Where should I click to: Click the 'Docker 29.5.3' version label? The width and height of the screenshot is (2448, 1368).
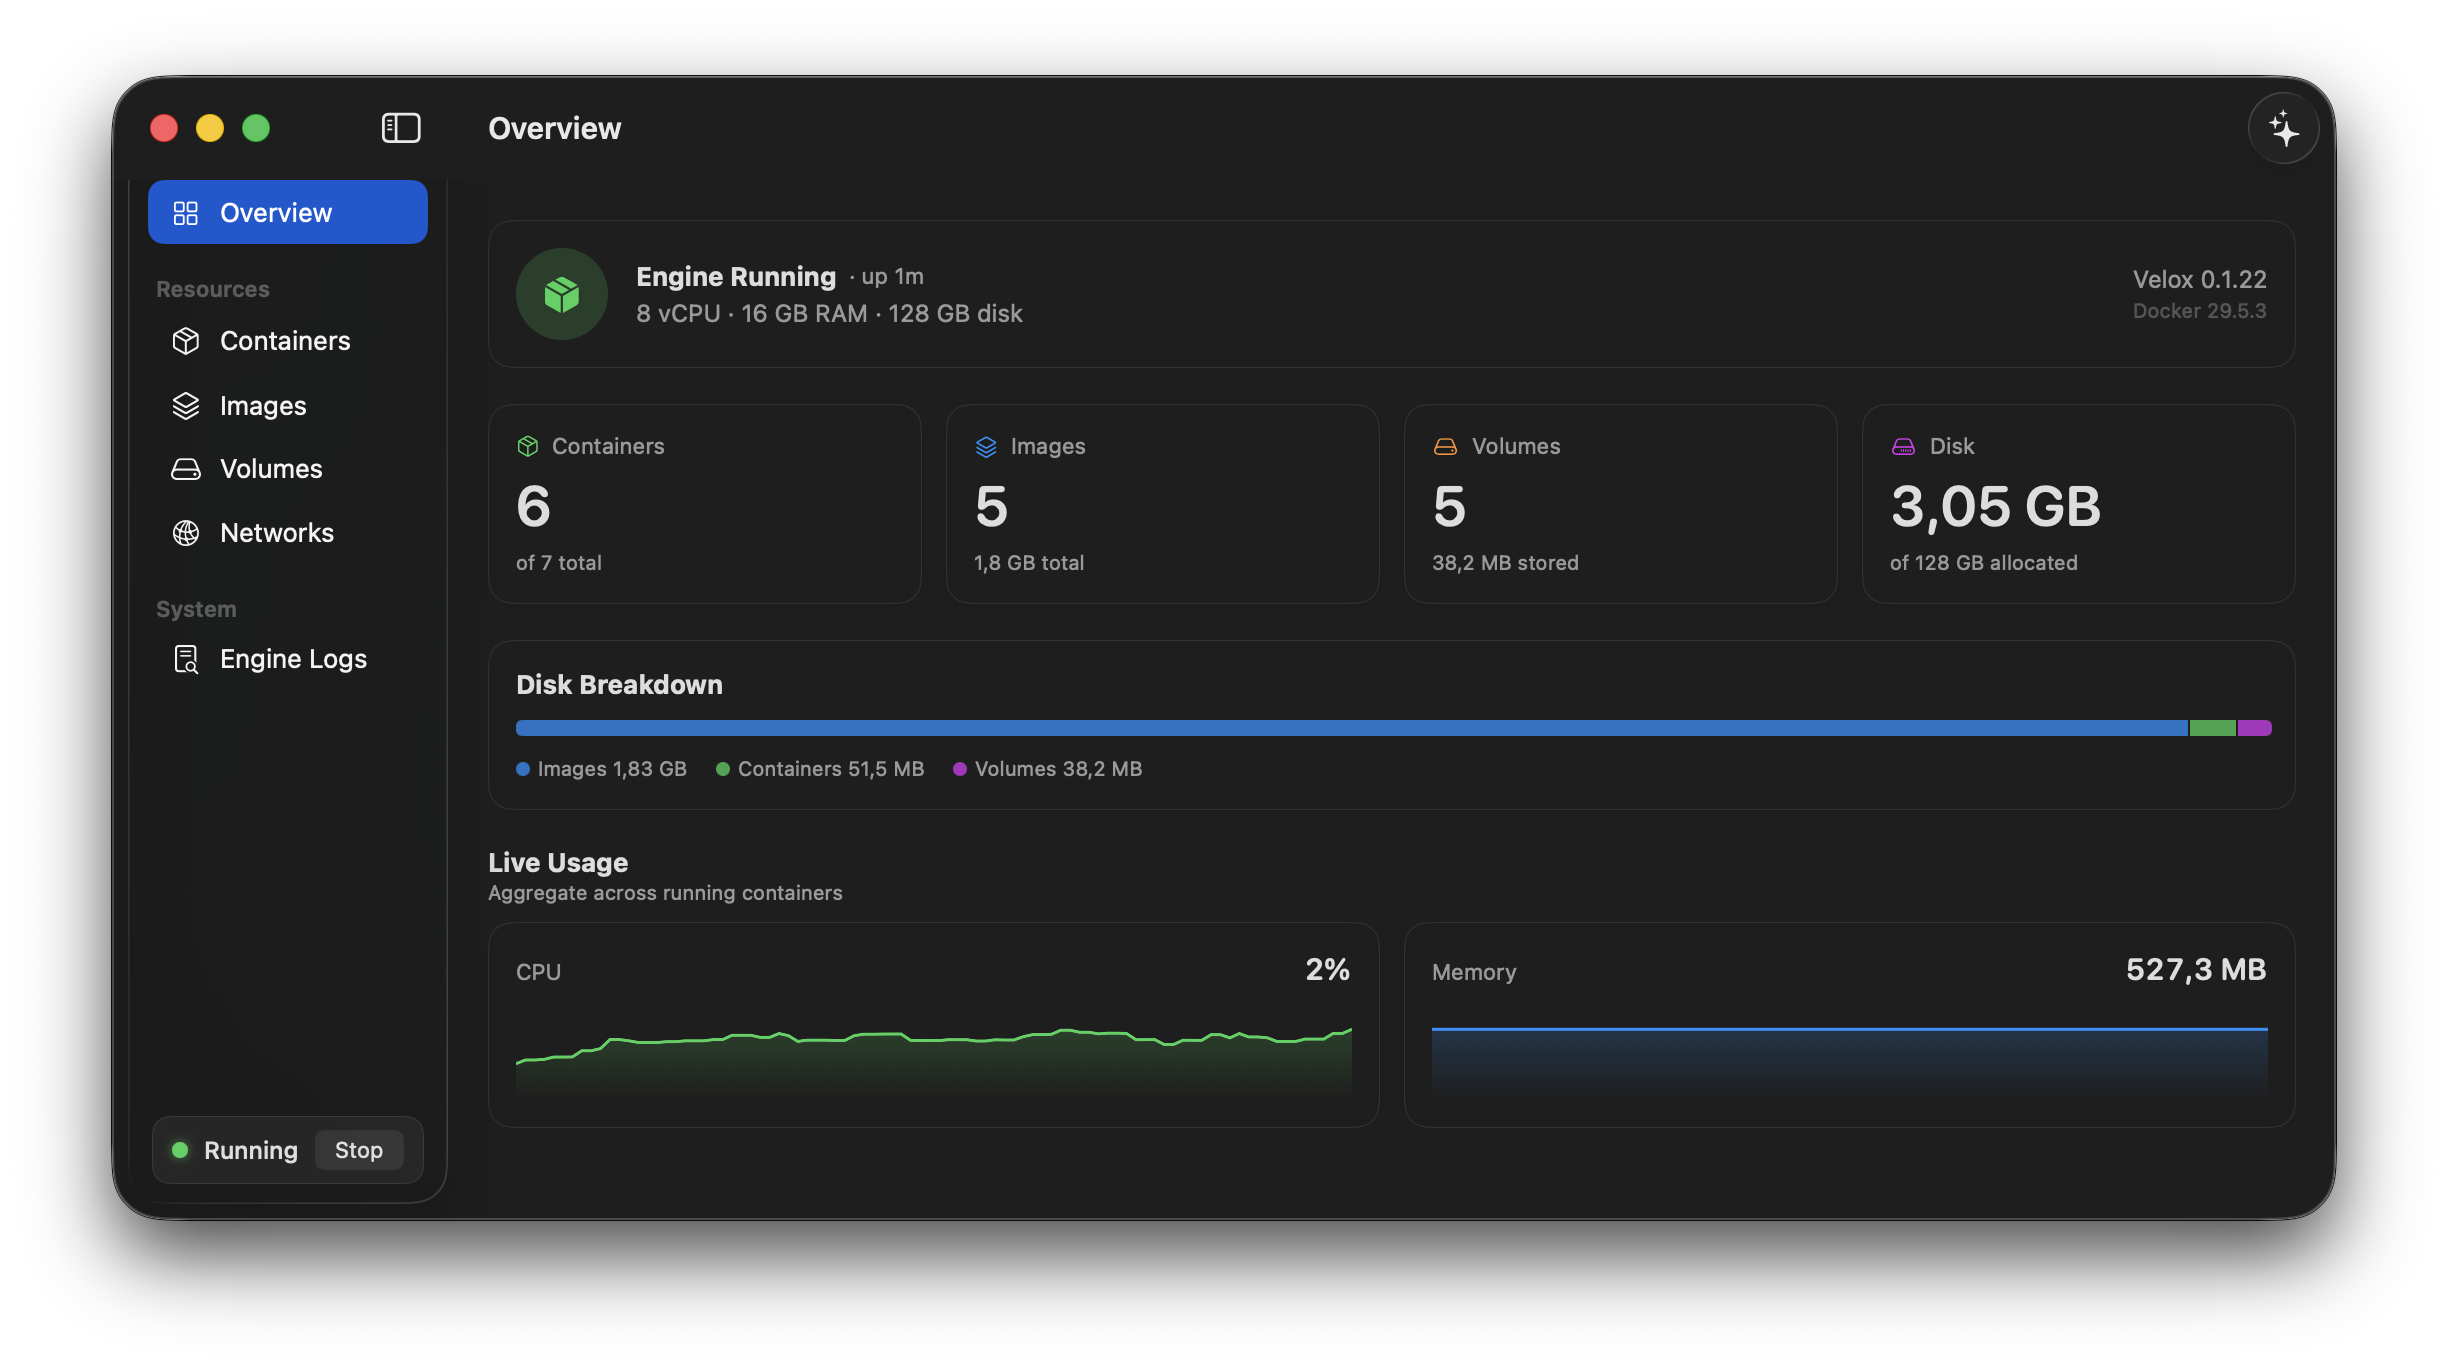(2199, 311)
